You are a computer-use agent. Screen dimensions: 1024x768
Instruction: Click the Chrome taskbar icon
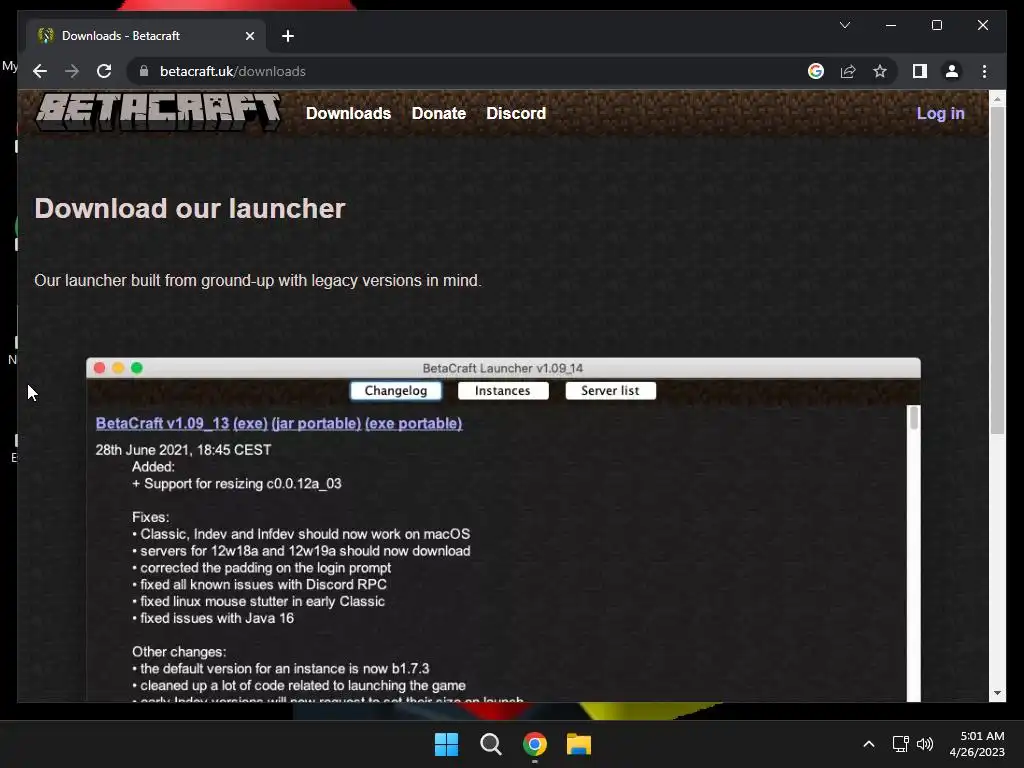click(534, 744)
